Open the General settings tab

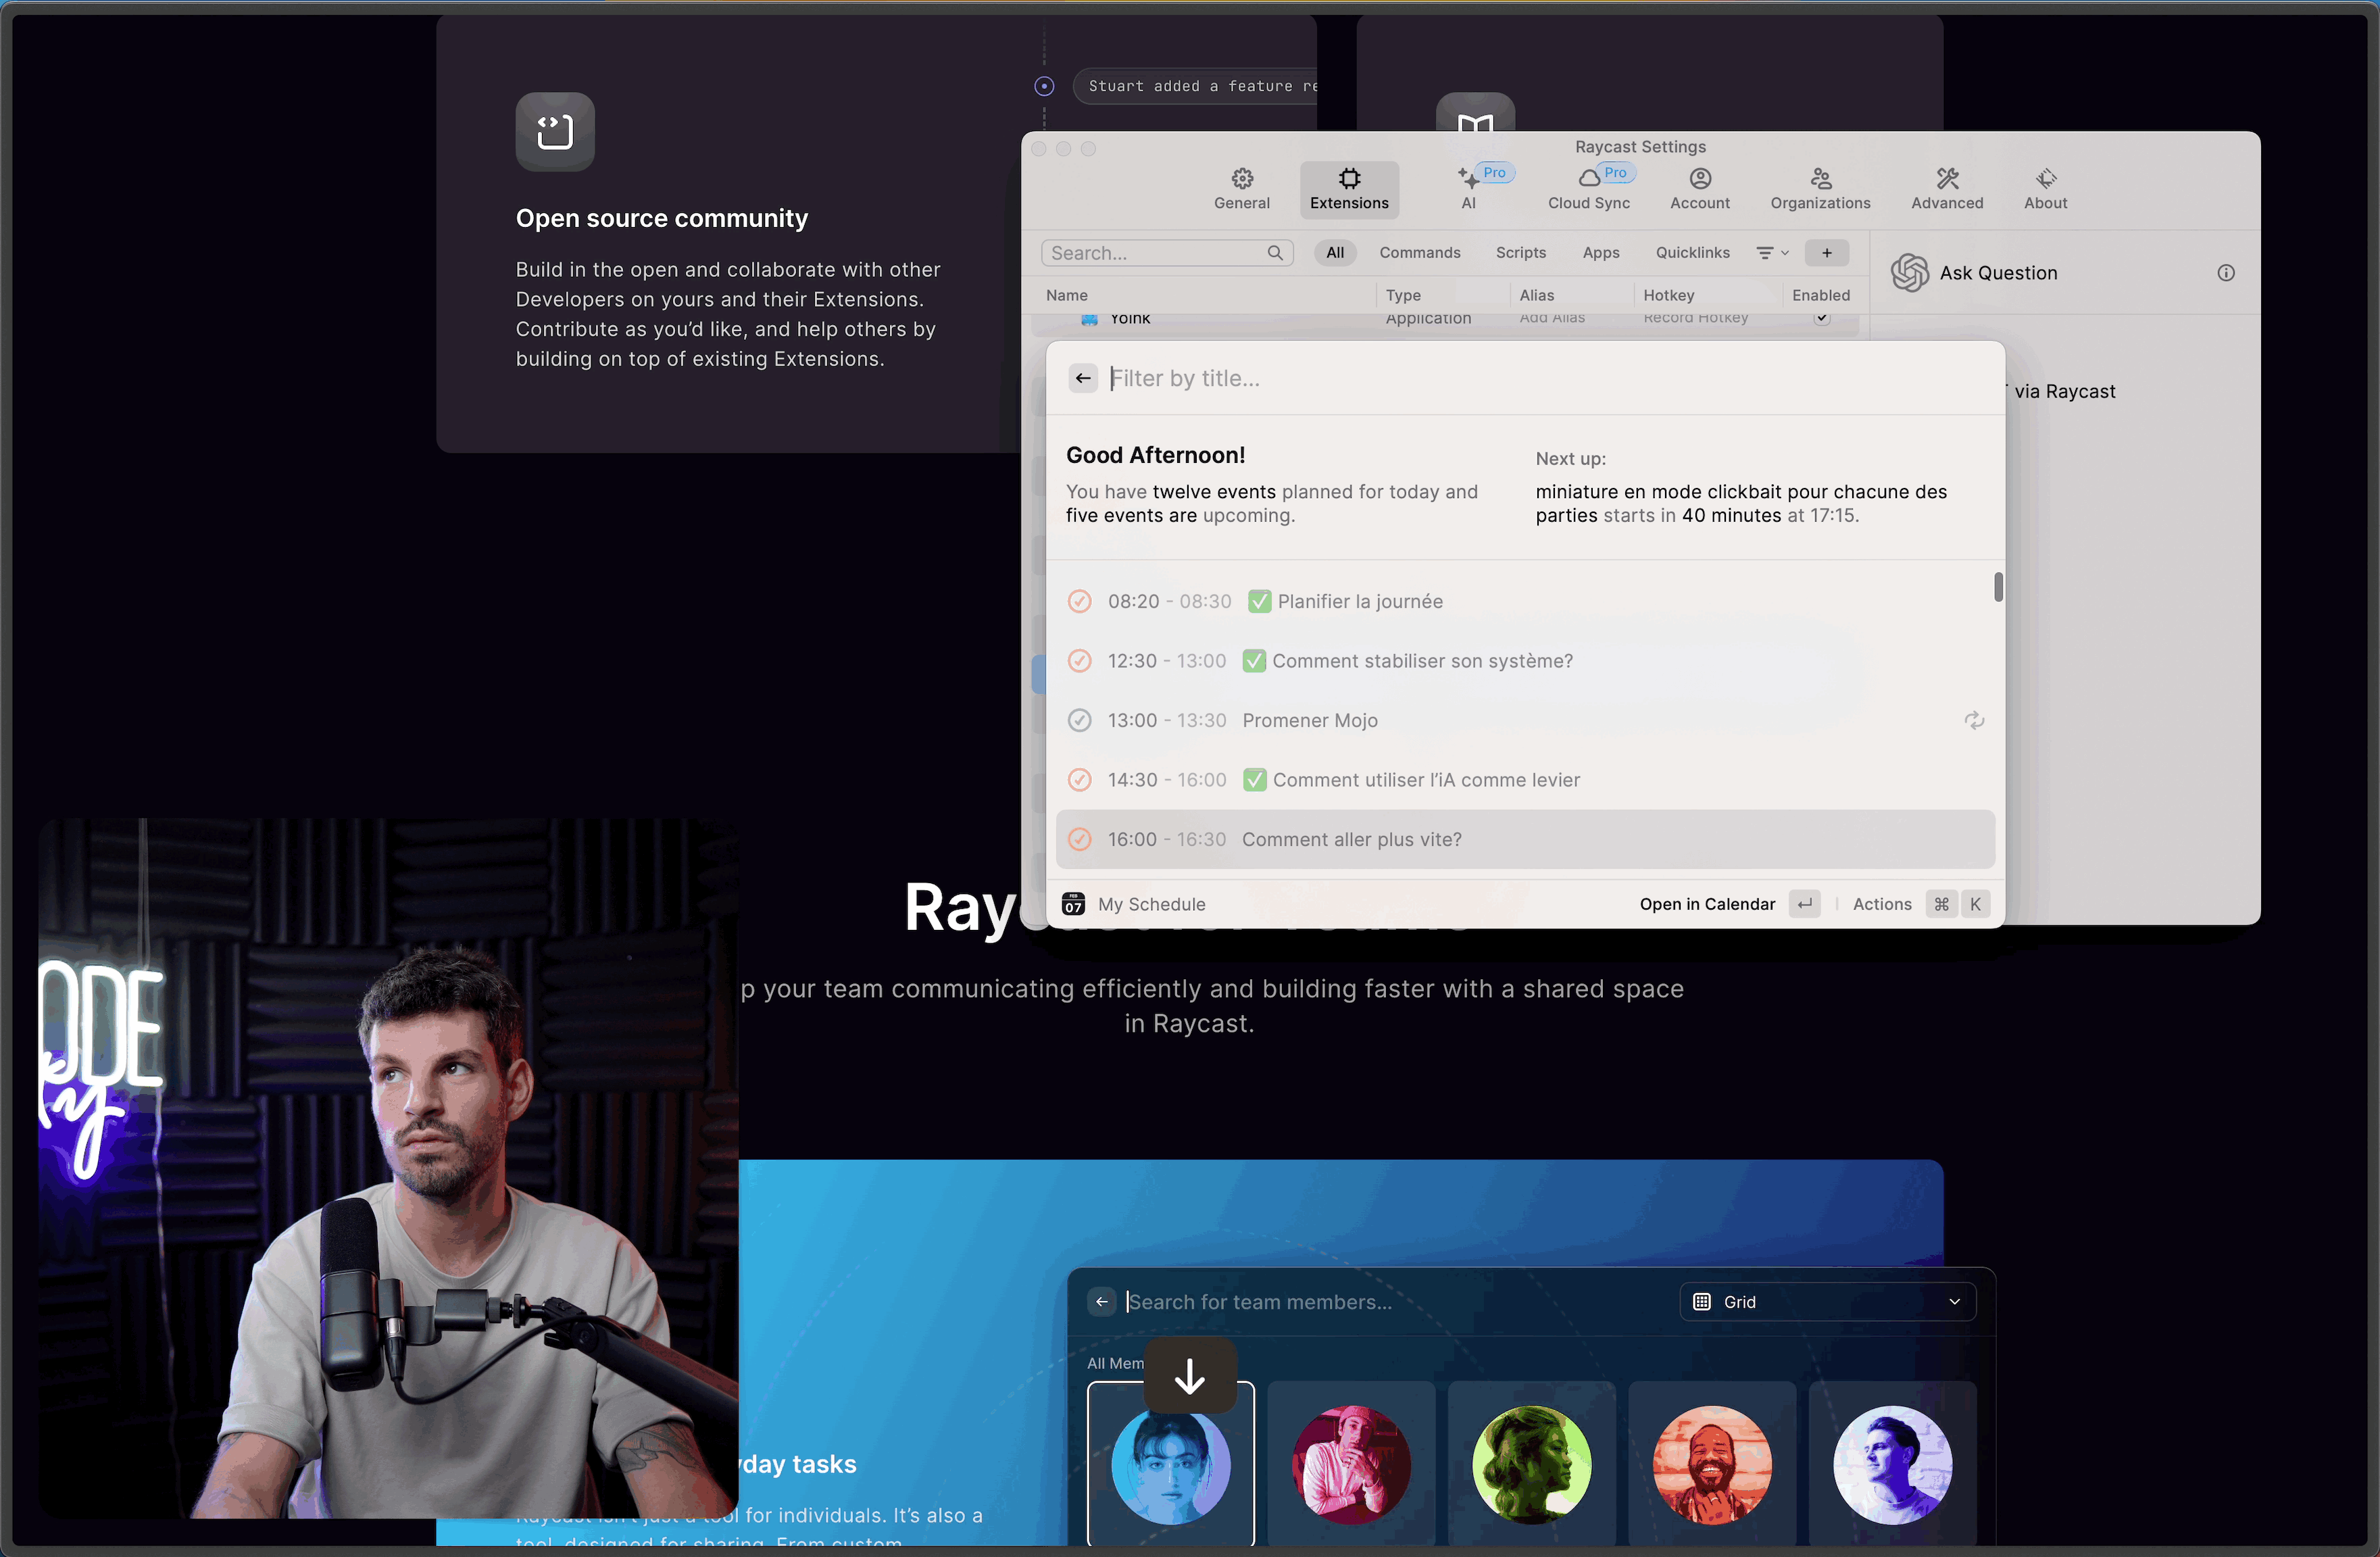click(x=1241, y=188)
